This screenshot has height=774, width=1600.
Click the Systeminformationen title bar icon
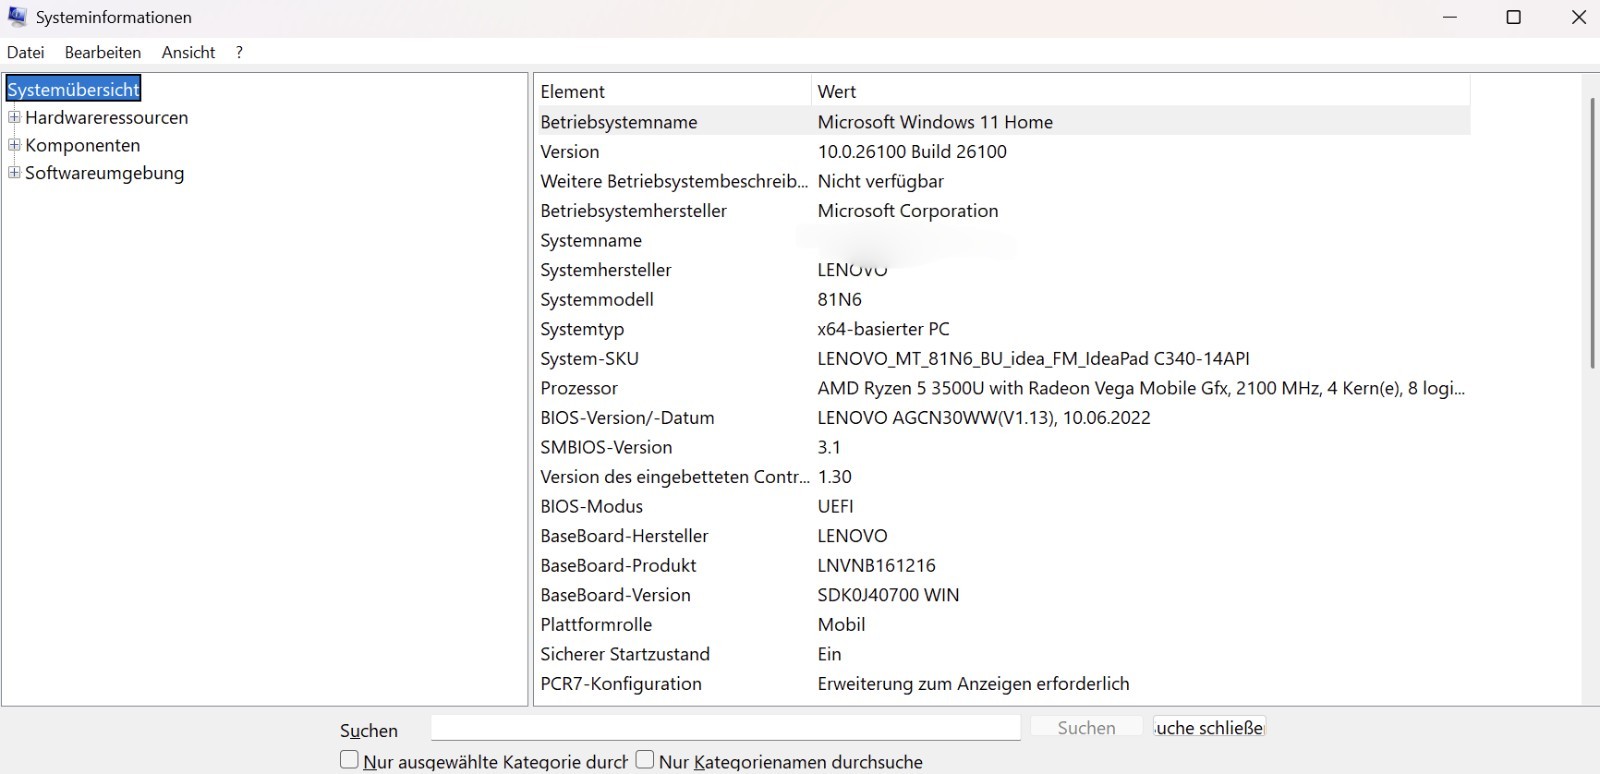(x=17, y=17)
